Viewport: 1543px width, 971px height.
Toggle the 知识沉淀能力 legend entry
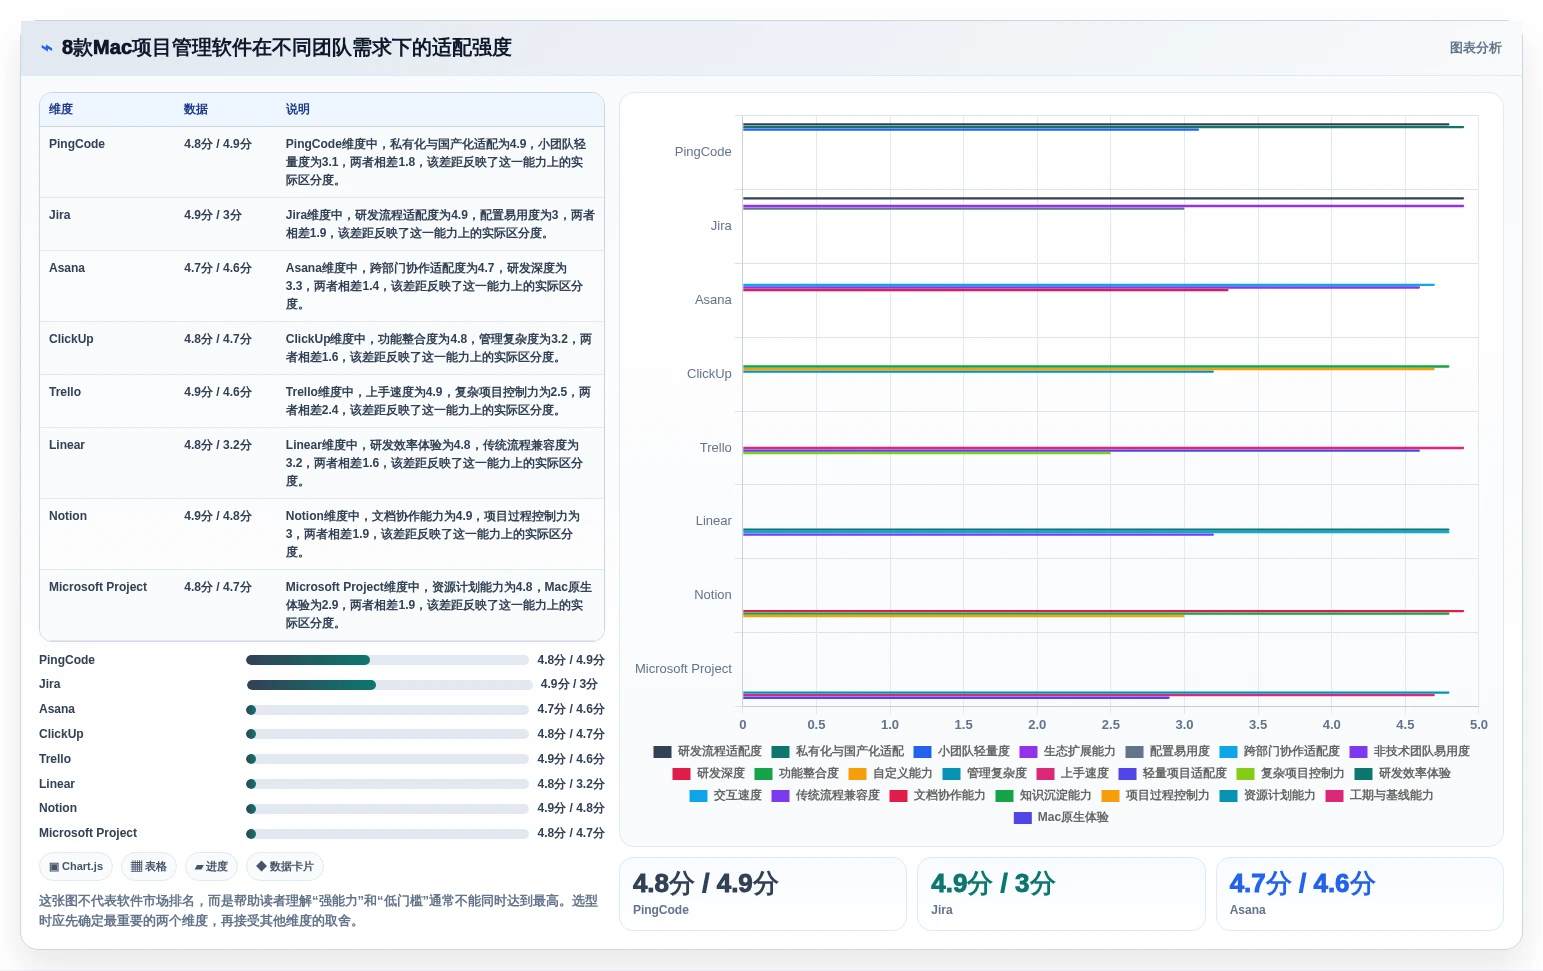(x=1044, y=795)
